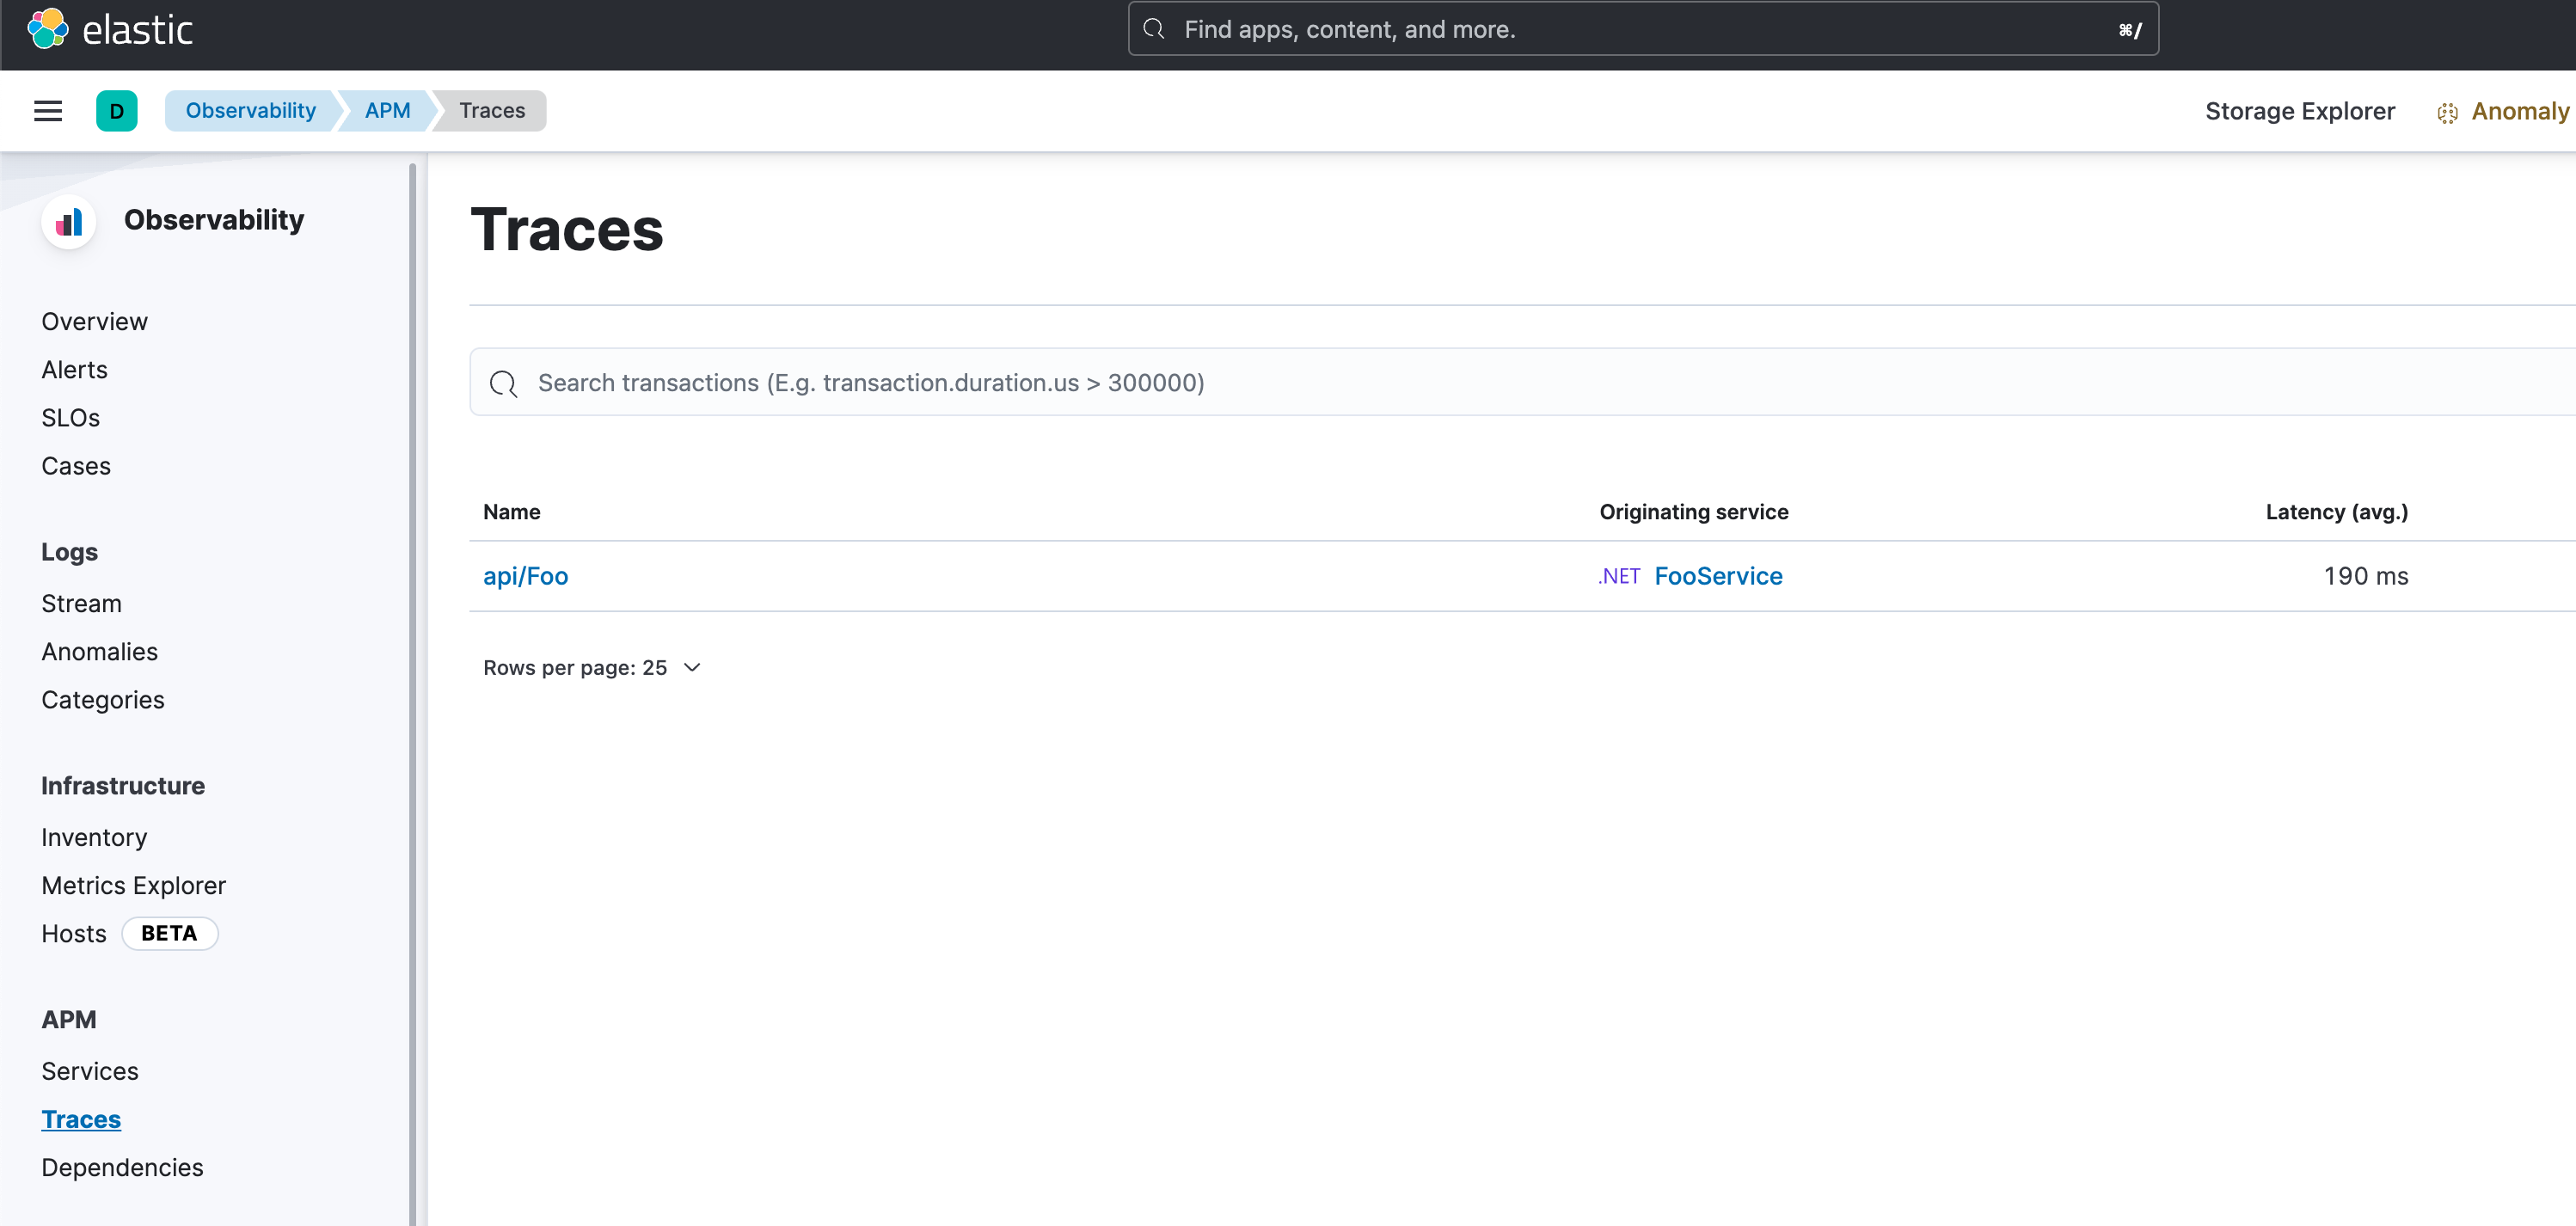Open Logs Stream page
The image size is (2576, 1226).
(x=81, y=603)
